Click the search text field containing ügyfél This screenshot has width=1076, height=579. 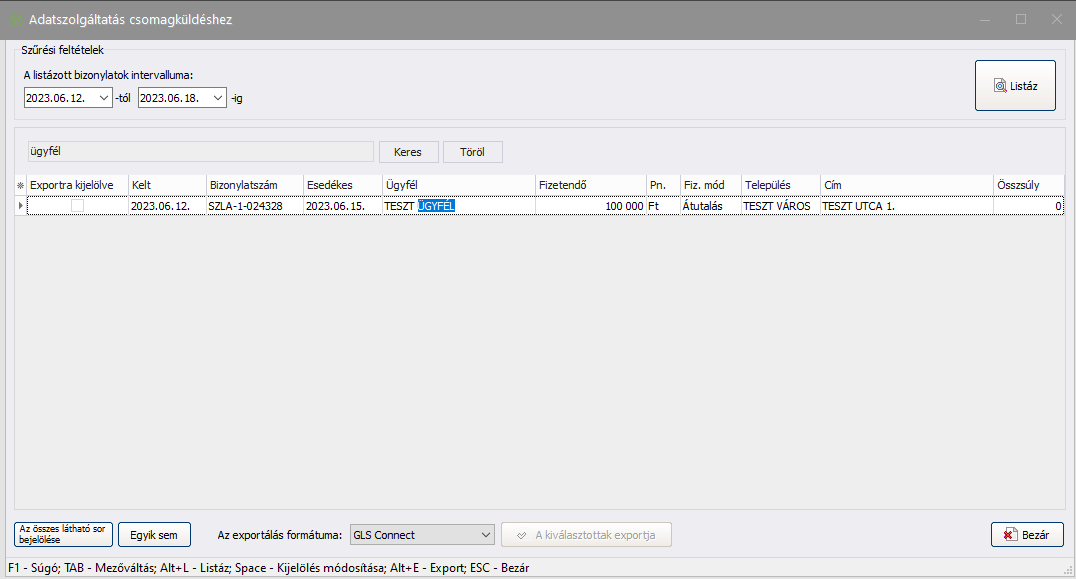click(x=200, y=152)
